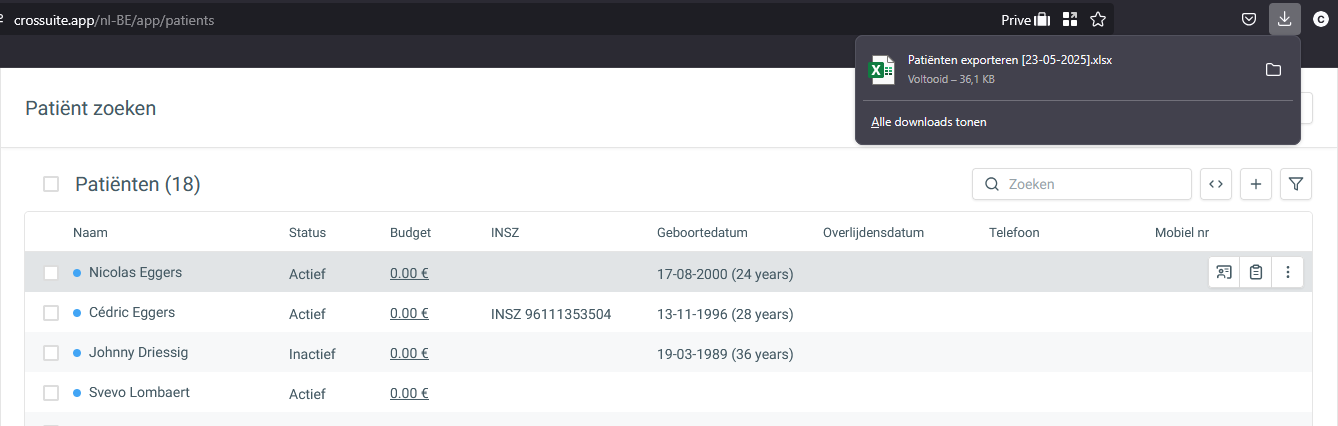Check the box for Cédric Eggers
Screen dimensions: 1338x426
click(51, 313)
